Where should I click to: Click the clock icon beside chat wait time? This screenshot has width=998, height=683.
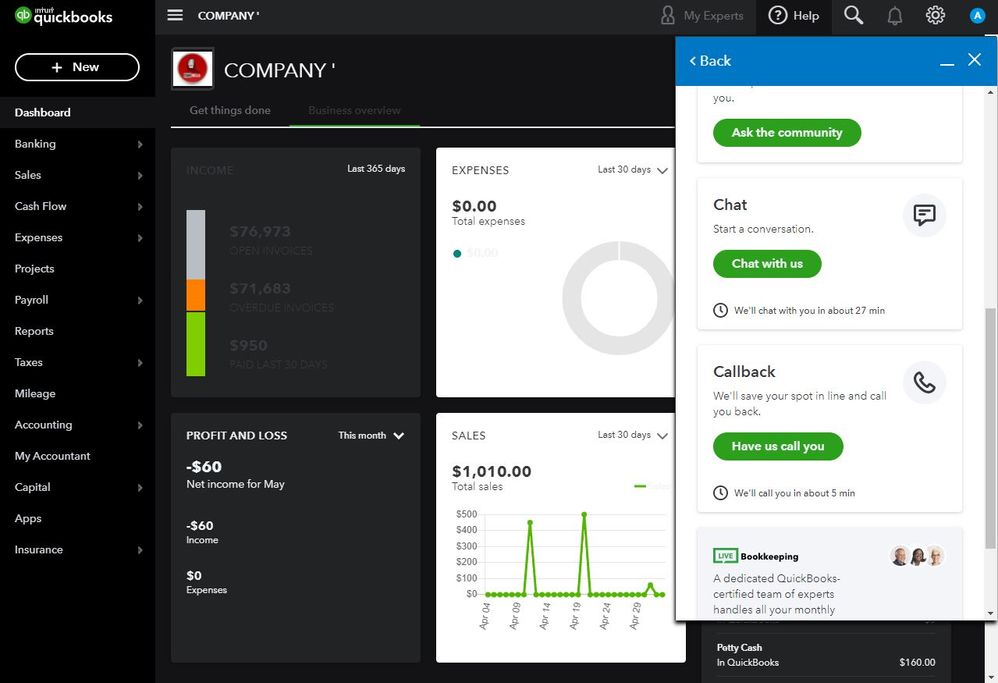click(720, 311)
